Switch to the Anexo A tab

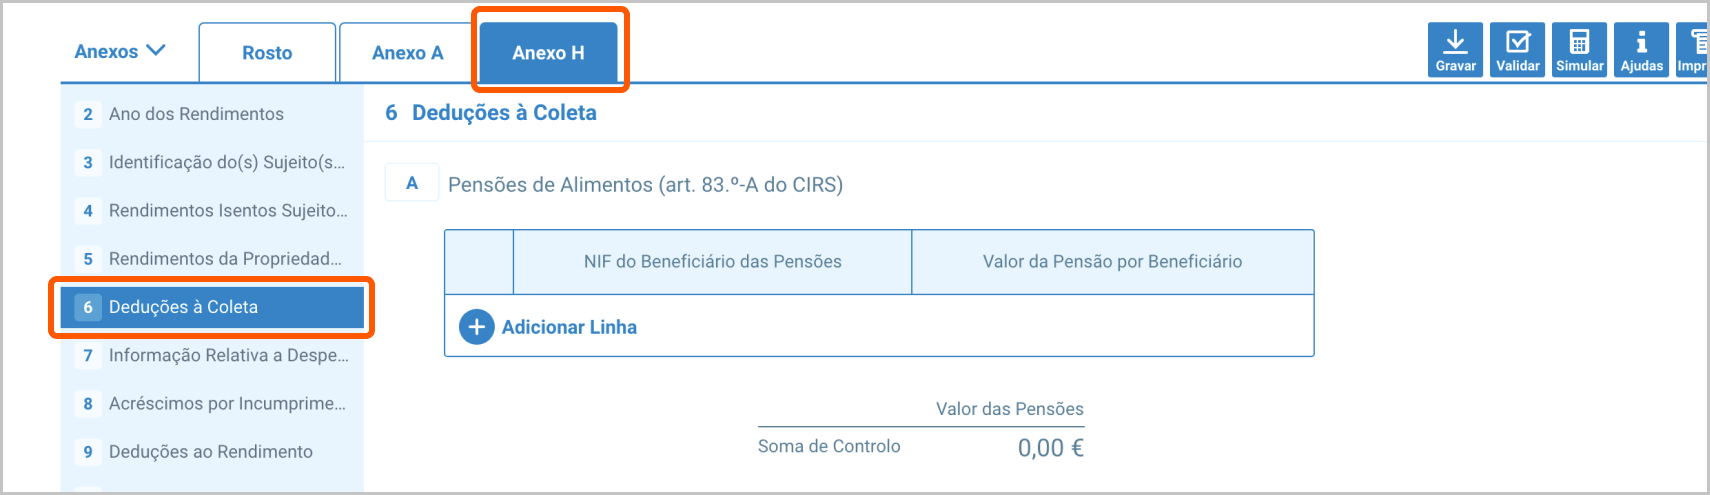point(407,53)
